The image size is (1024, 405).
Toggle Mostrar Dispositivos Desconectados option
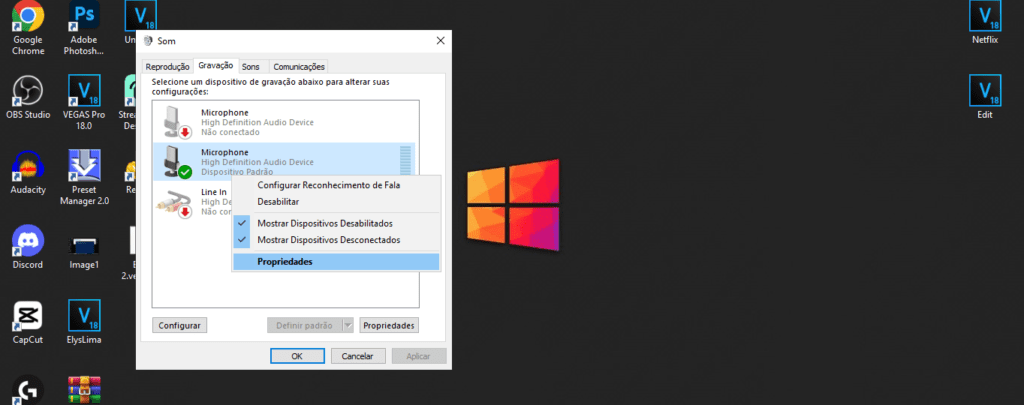click(x=328, y=240)
